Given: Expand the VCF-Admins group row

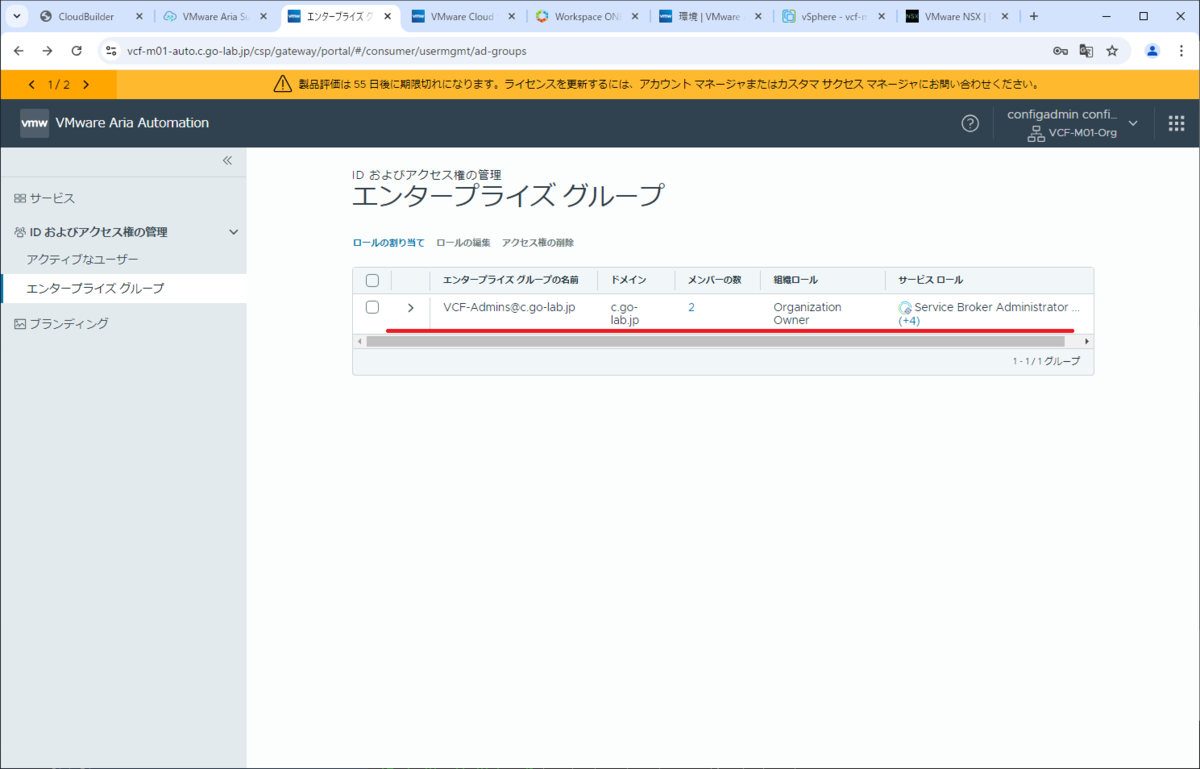Looking at the screenshot, I should 410,308.
